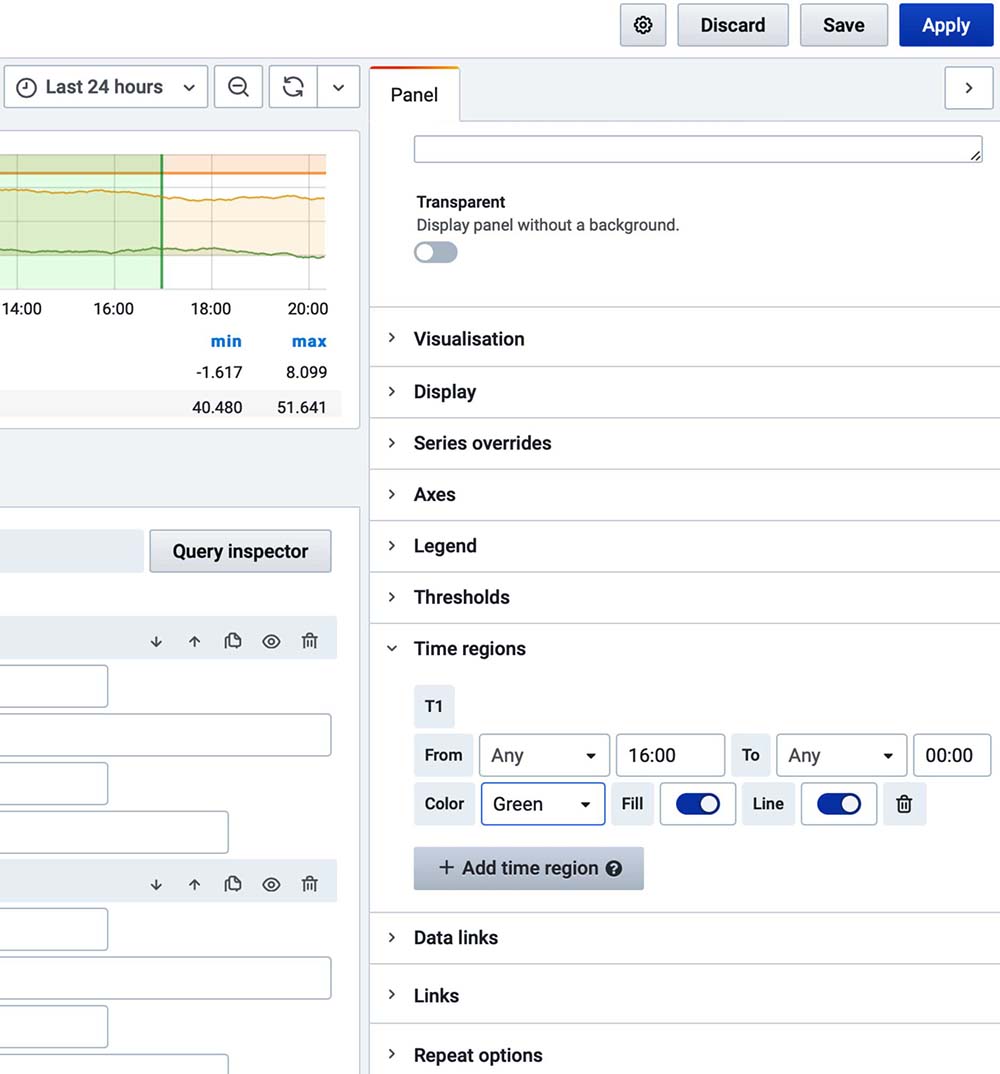The width and height of the screenshot is (1000, 1074).
Task: Open dashboard settings gear icon
Action: [643, 26]
